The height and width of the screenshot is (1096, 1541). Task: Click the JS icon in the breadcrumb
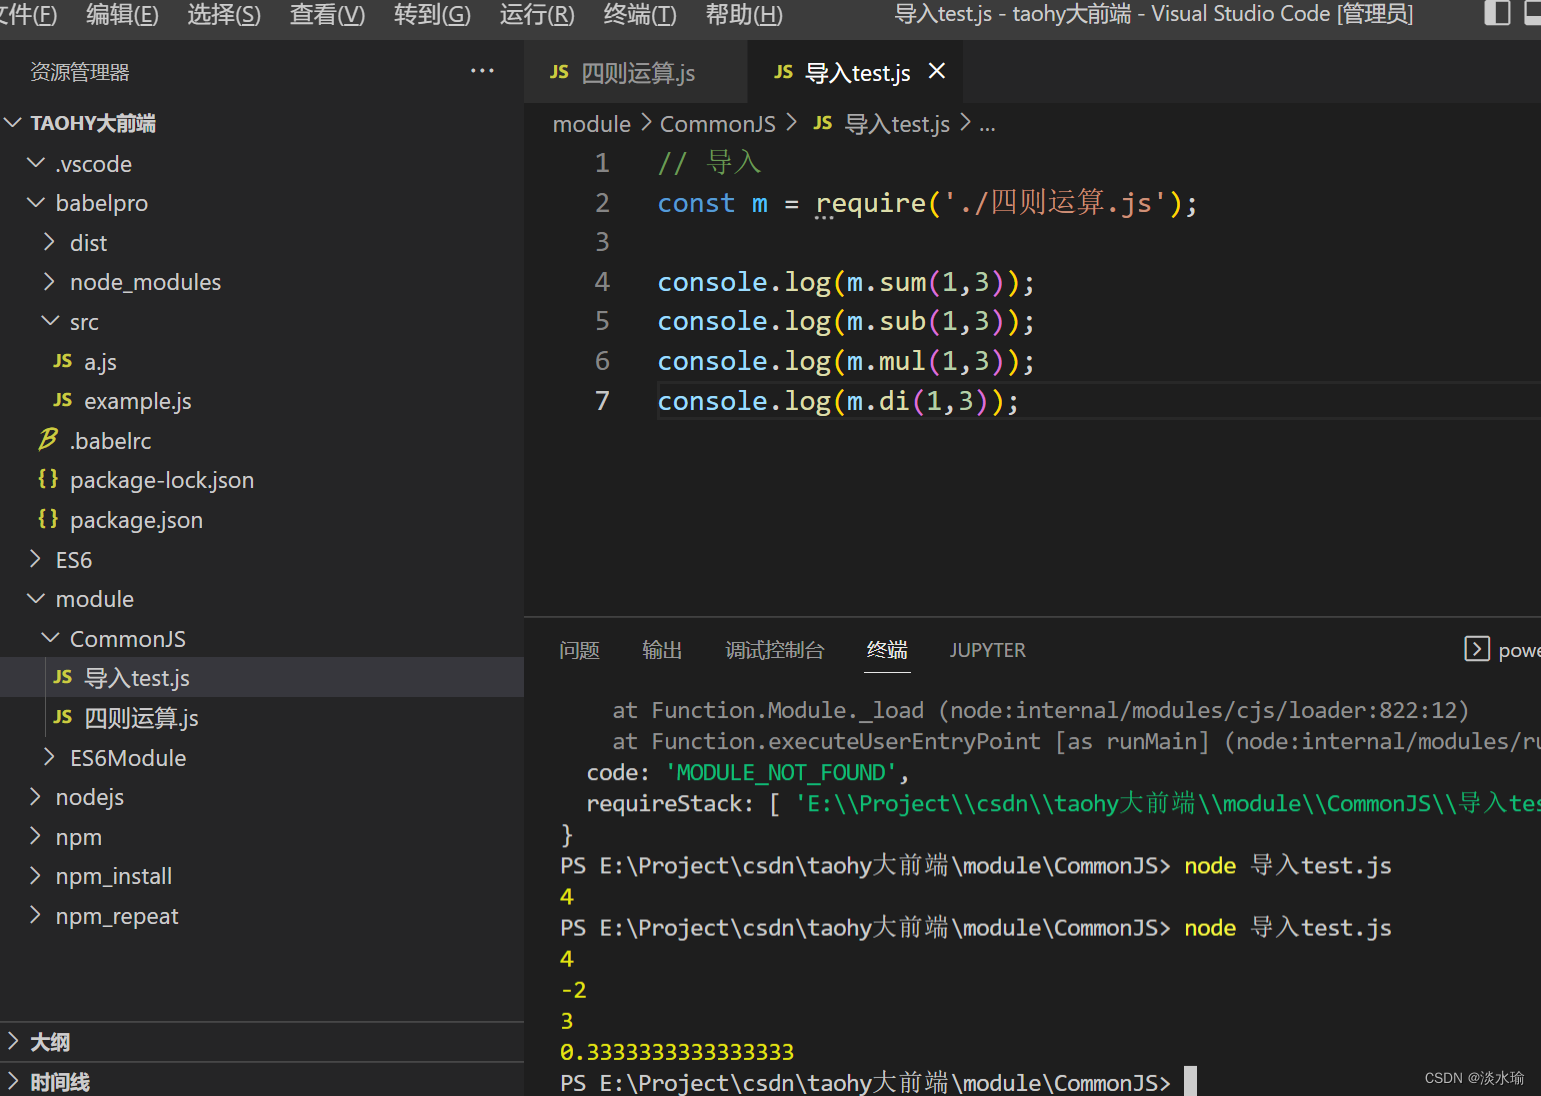coord(823,123)
